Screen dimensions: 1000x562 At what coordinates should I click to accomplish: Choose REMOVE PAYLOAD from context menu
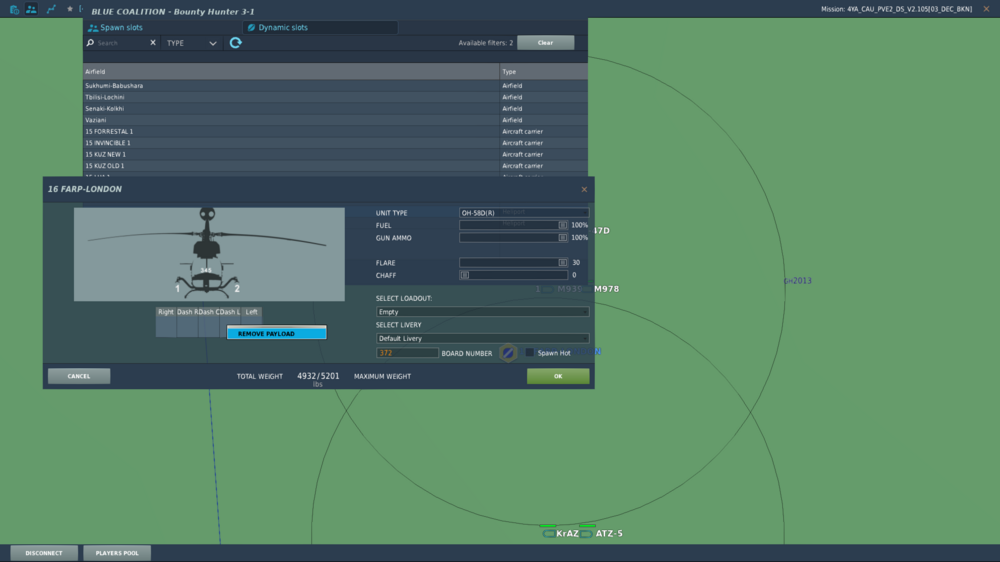[x=276, y=334]
